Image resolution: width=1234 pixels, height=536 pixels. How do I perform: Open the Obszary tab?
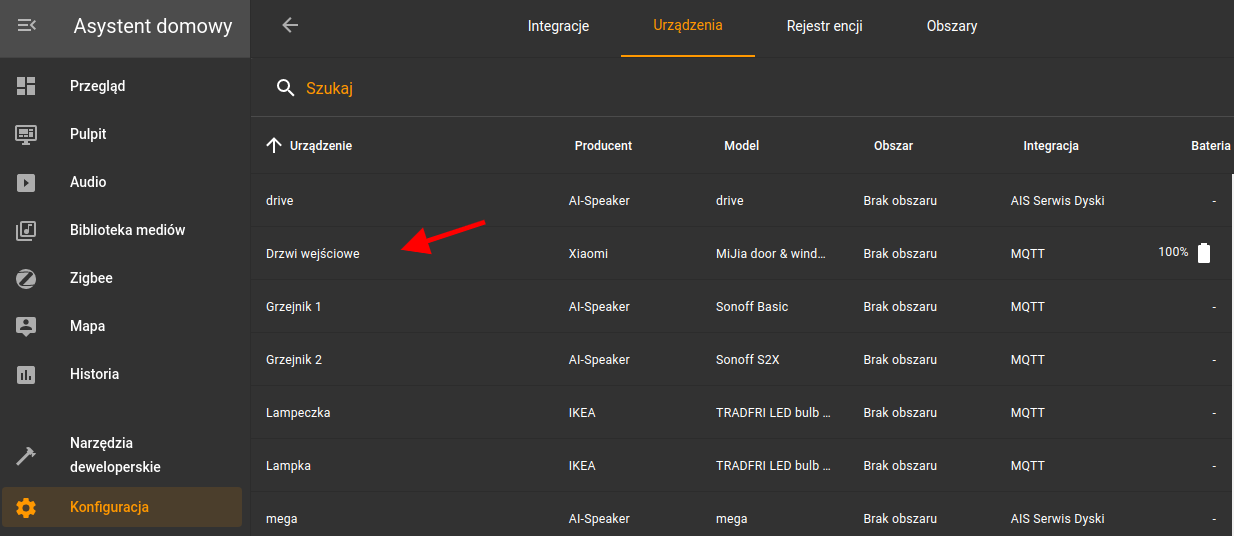pyautogui.click(x=951, y=26)
